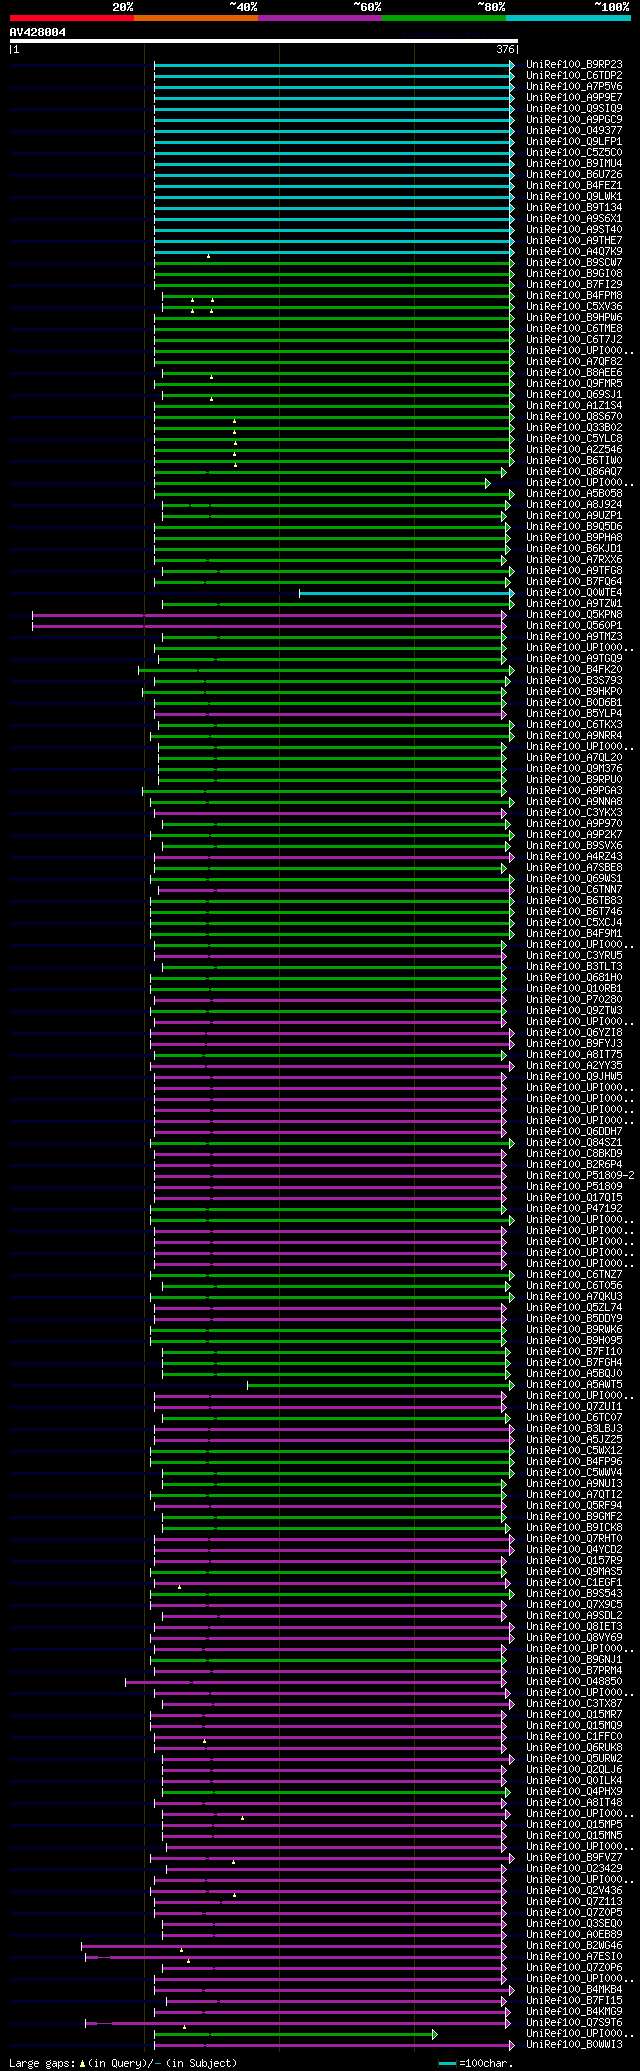Viewport: 640px width, 2071px height.
Task: Select the UniRef100_A7QF82 label
Action: pyautogui.click(x=574, y=362)
